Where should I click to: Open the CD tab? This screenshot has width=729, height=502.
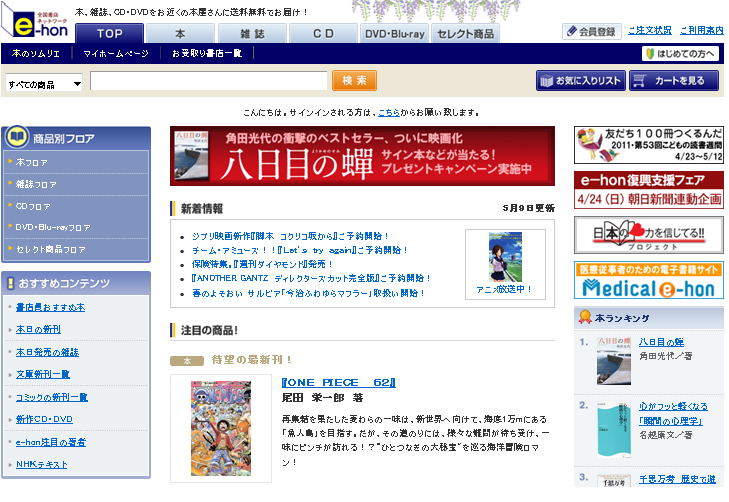click(x=323, y=33)
